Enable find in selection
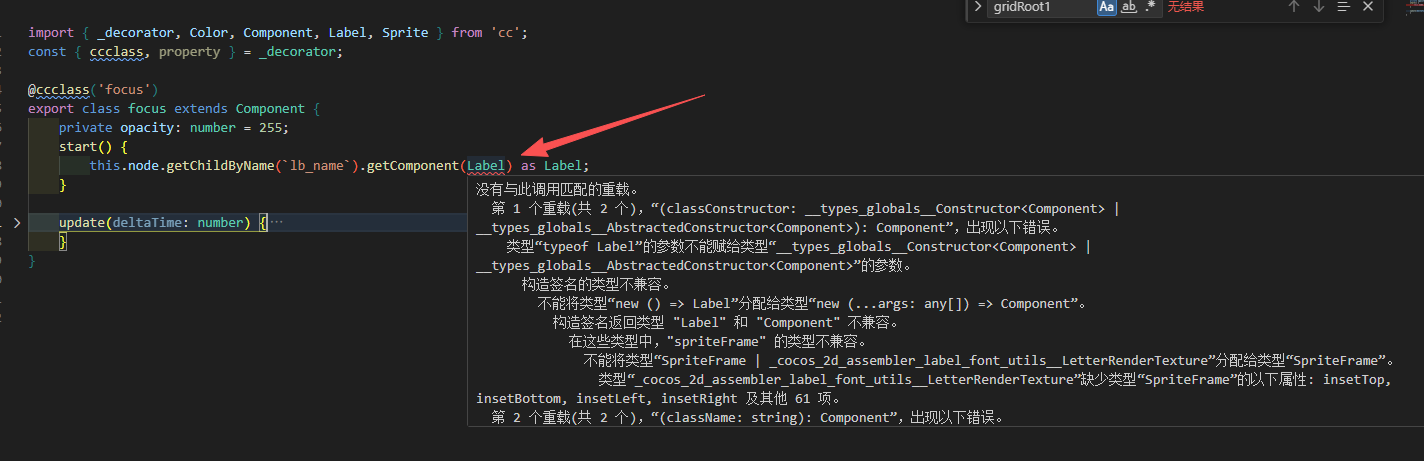Viewport: 1424px width, 461px height. [x=1343, y=7]
